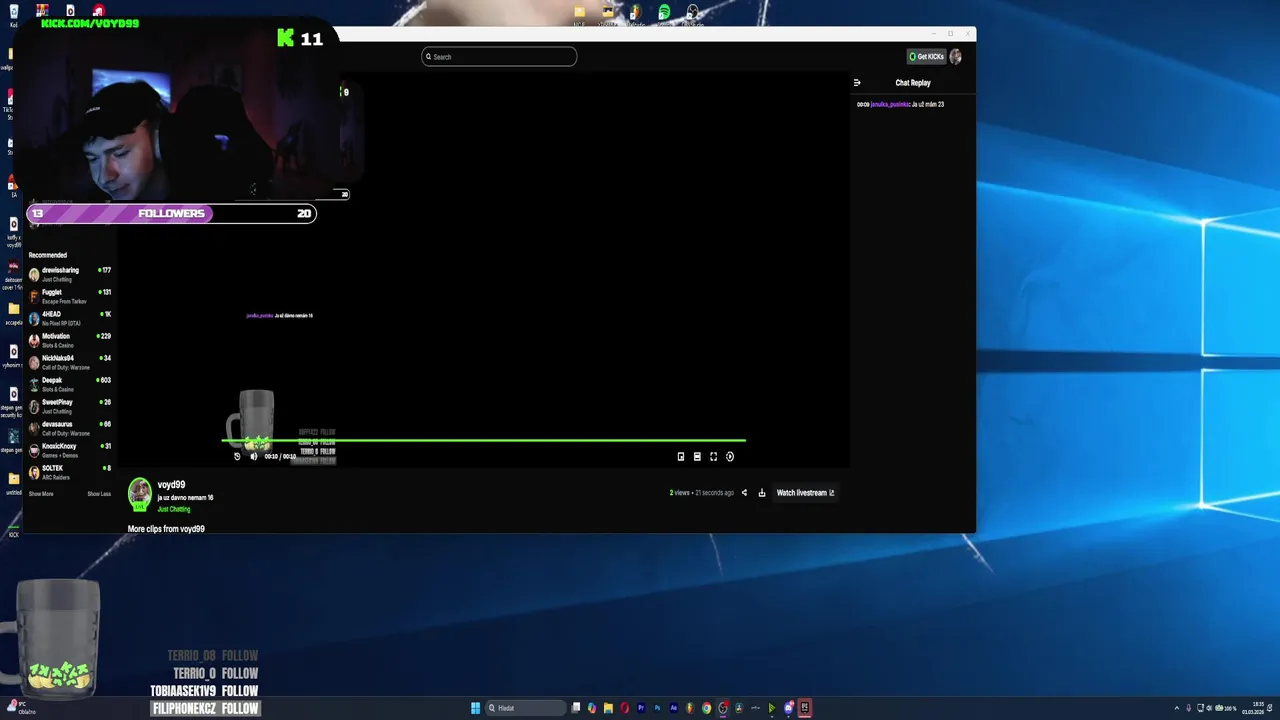Viewport: 1280px width, 720px height.
Task: Open the voyd99 channel name link
Action: pyautogui.click(x=171, y=485)
